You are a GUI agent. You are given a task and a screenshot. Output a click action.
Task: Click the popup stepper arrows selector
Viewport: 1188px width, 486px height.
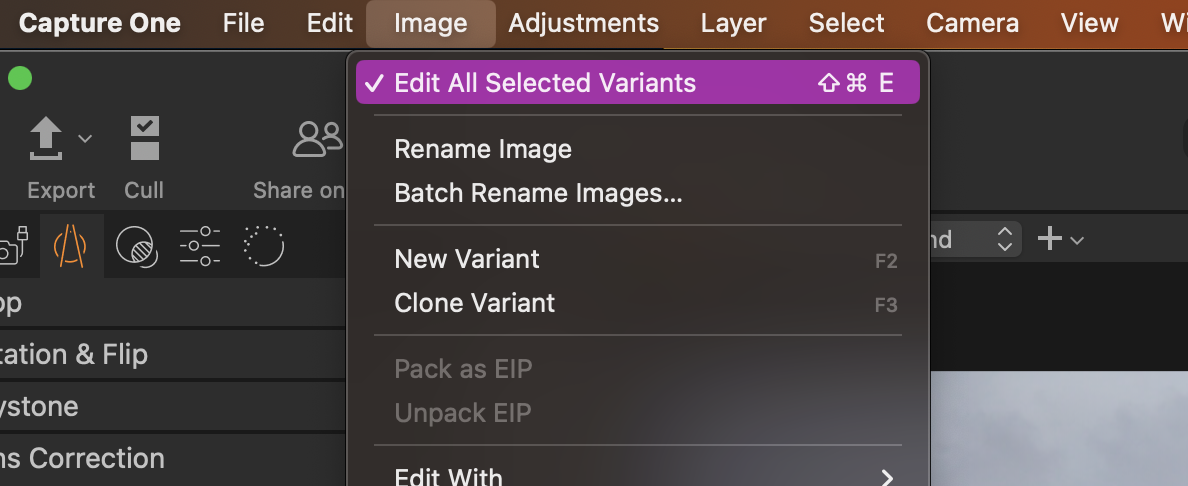1005,239
